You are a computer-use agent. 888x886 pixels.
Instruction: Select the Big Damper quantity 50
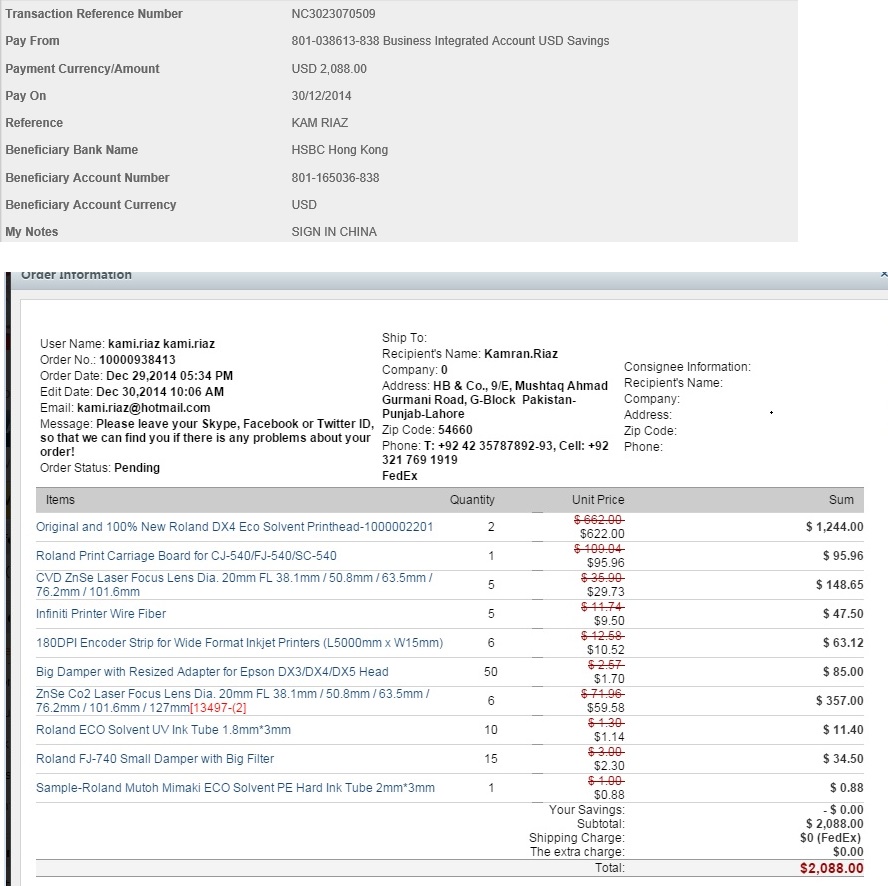point(490,671)
